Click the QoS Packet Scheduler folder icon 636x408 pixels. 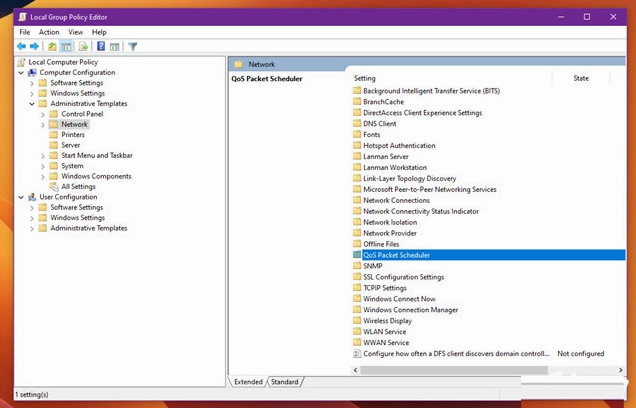click(357, 255)
